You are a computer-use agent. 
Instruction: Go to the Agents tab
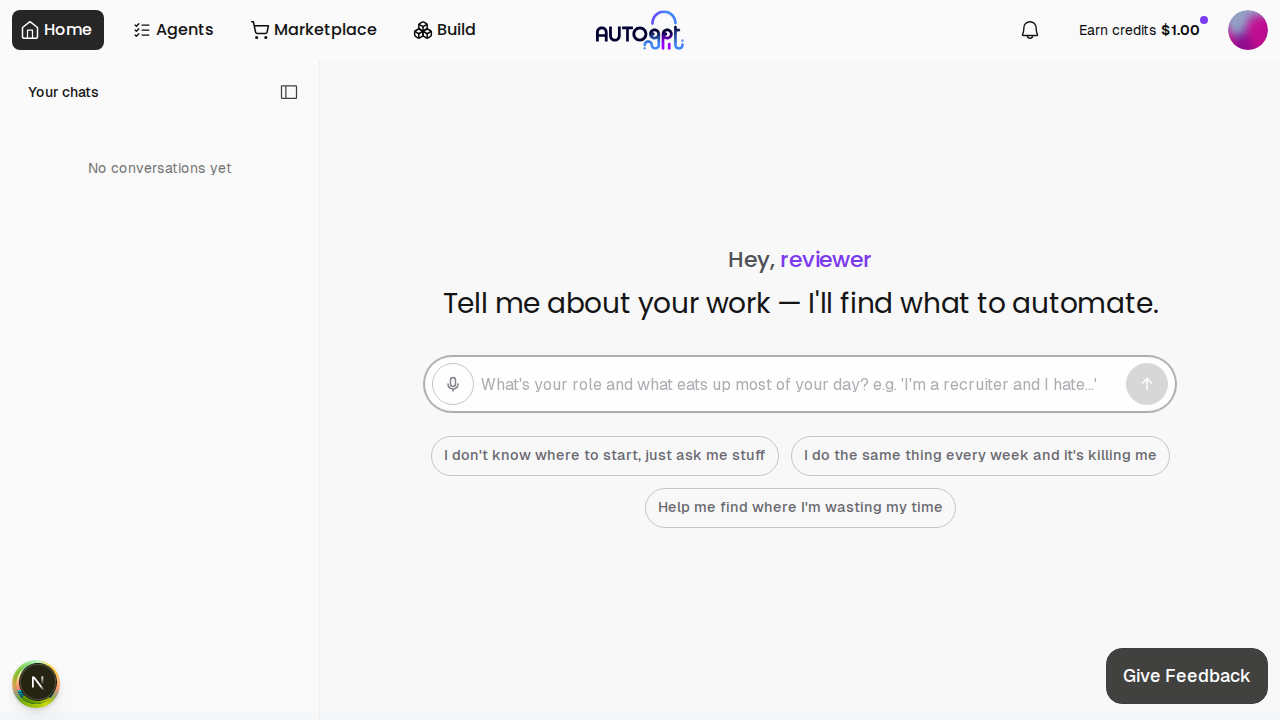click(x=173, y=30)
